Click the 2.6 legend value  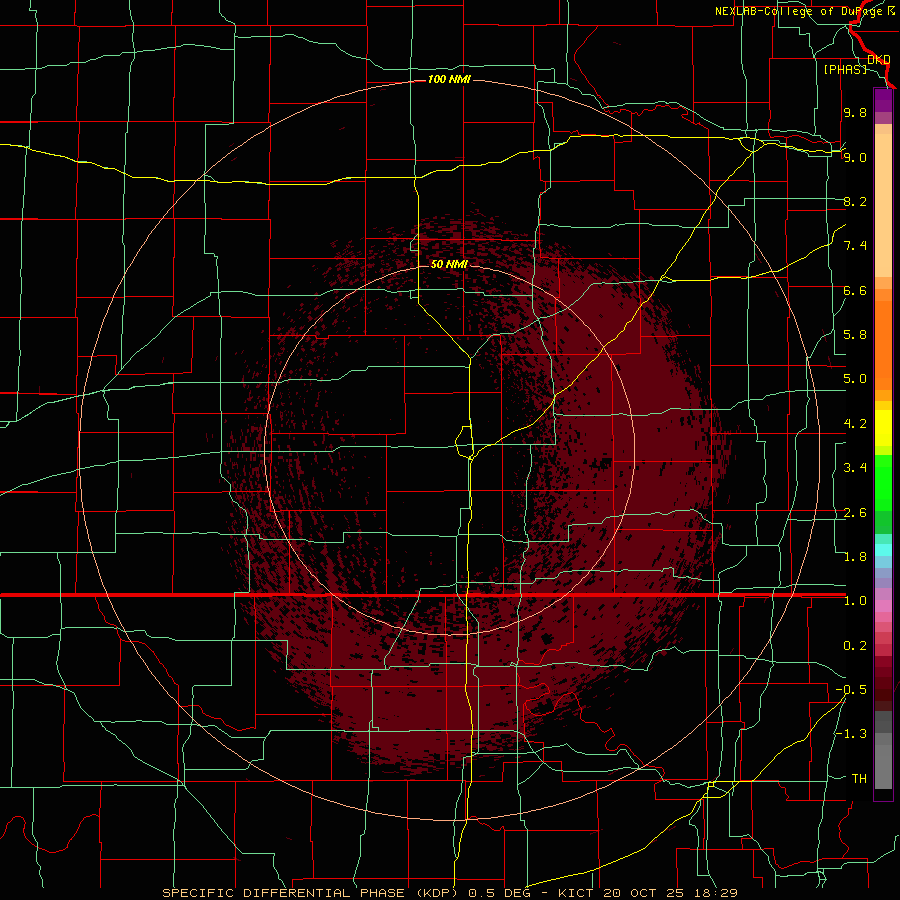(x=855, y=513)
